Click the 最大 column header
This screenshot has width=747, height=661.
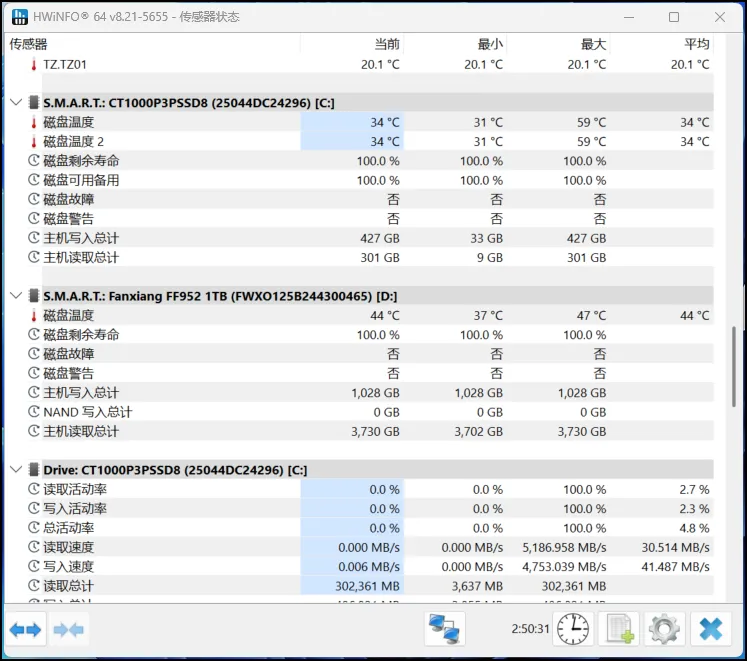click(x=594, y=44)
